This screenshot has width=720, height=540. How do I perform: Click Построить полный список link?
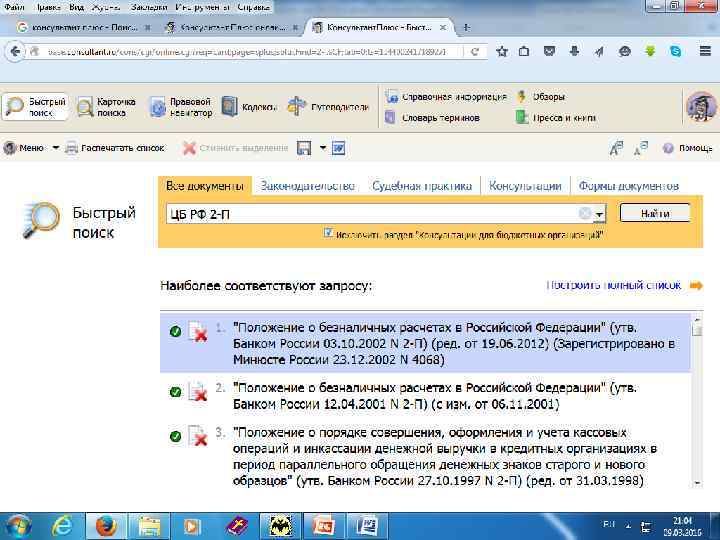pos(614,285)
